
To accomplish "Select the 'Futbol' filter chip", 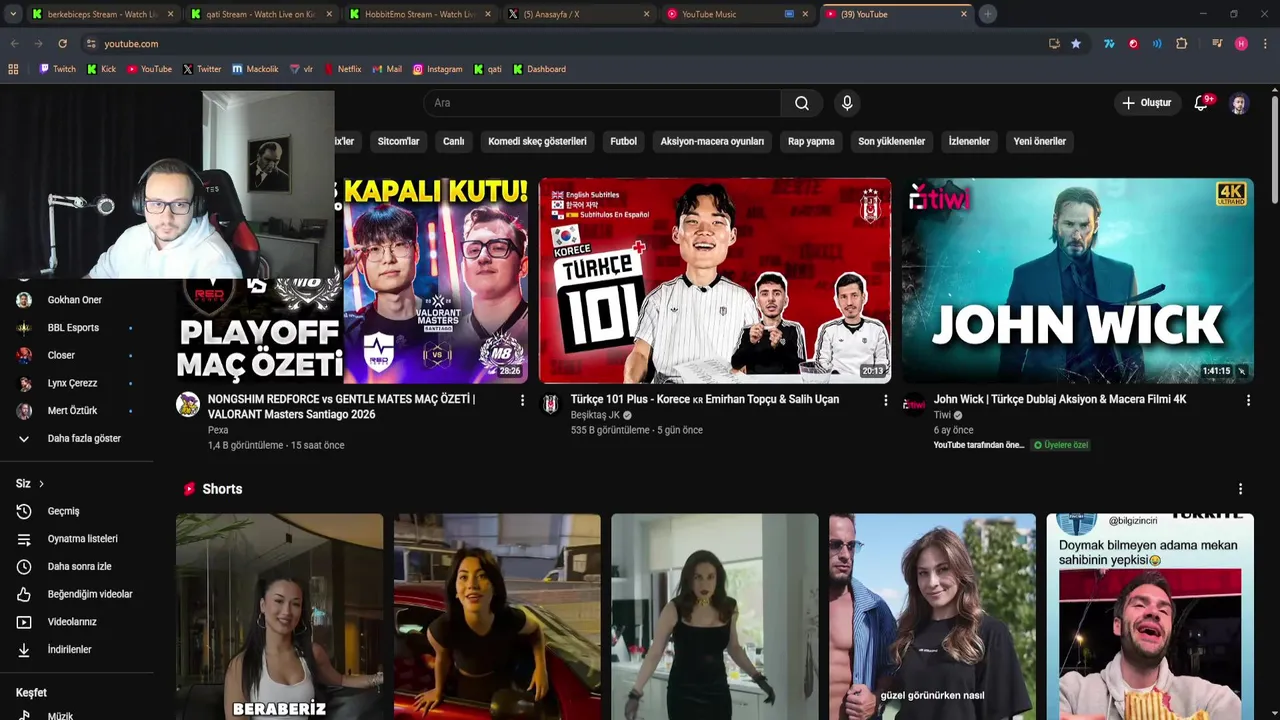I will click(x=623, y=141).
